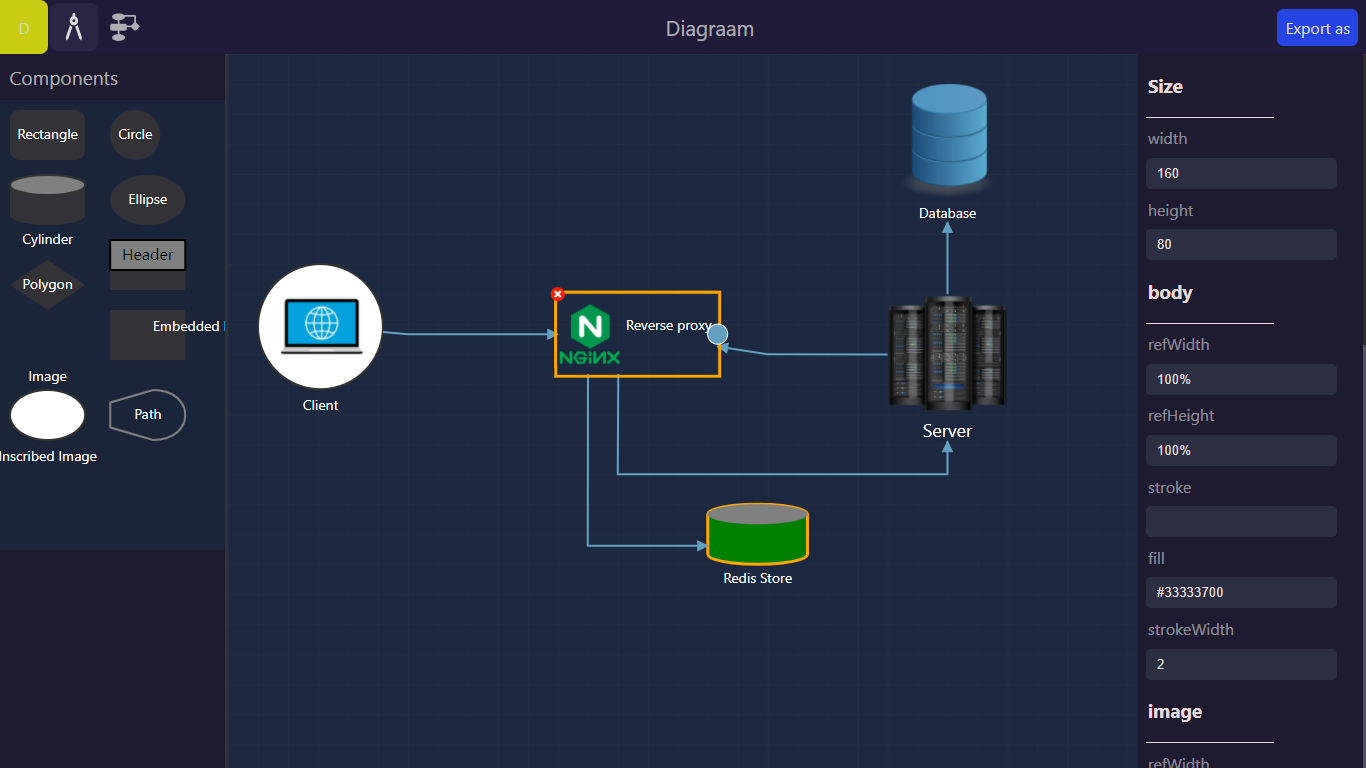Select the compass design tool icon
This screenshot has width=1366, height=768.
(75, 27)
